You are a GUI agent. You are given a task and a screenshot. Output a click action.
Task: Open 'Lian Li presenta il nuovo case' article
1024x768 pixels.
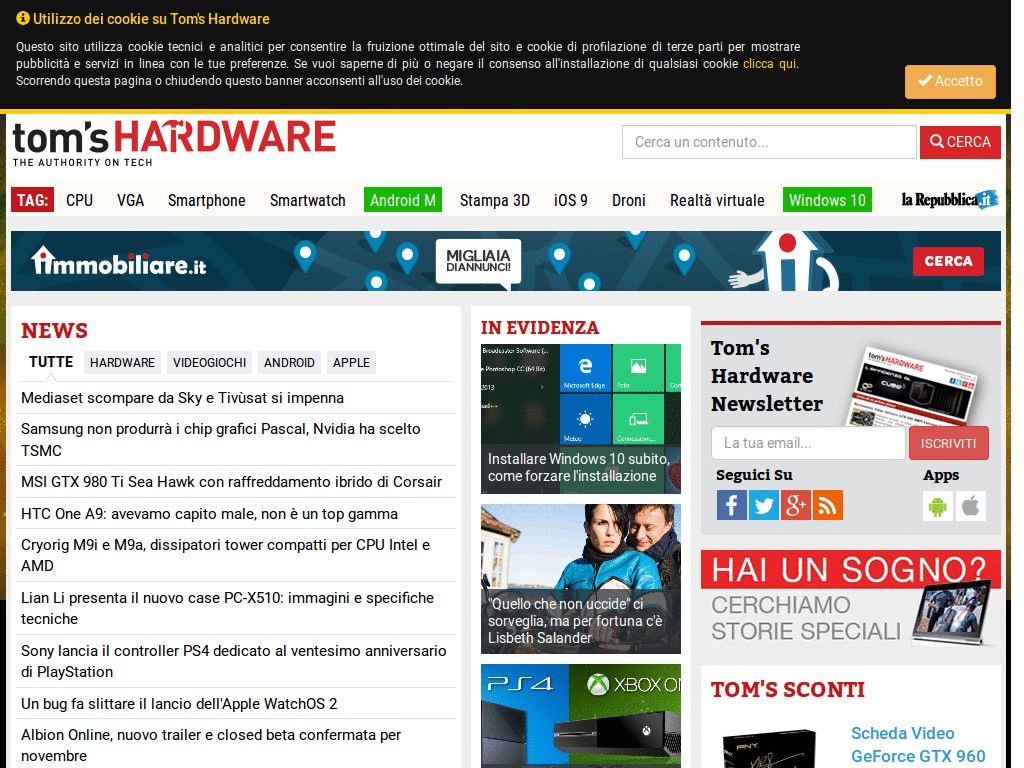[227, 608]
